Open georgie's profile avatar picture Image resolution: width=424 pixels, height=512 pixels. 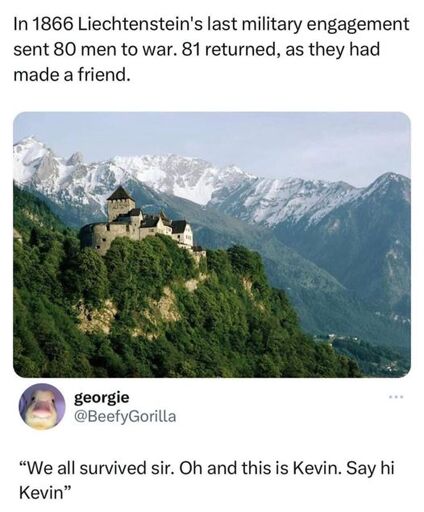(42, 407)
